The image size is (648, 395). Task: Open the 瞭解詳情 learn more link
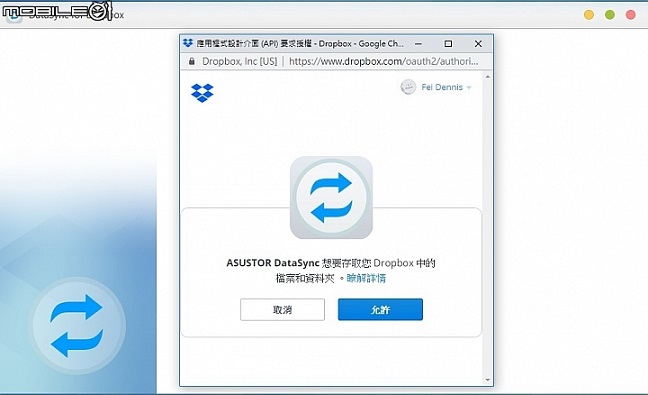pyautogui.click(x=366, y=278)
